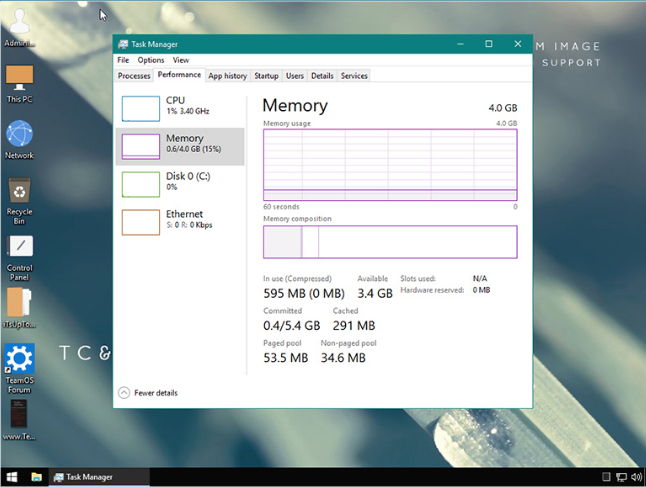The image size is (646, 487).
Task: Open File Explorer from the taskbar
Action: point(37,477)
